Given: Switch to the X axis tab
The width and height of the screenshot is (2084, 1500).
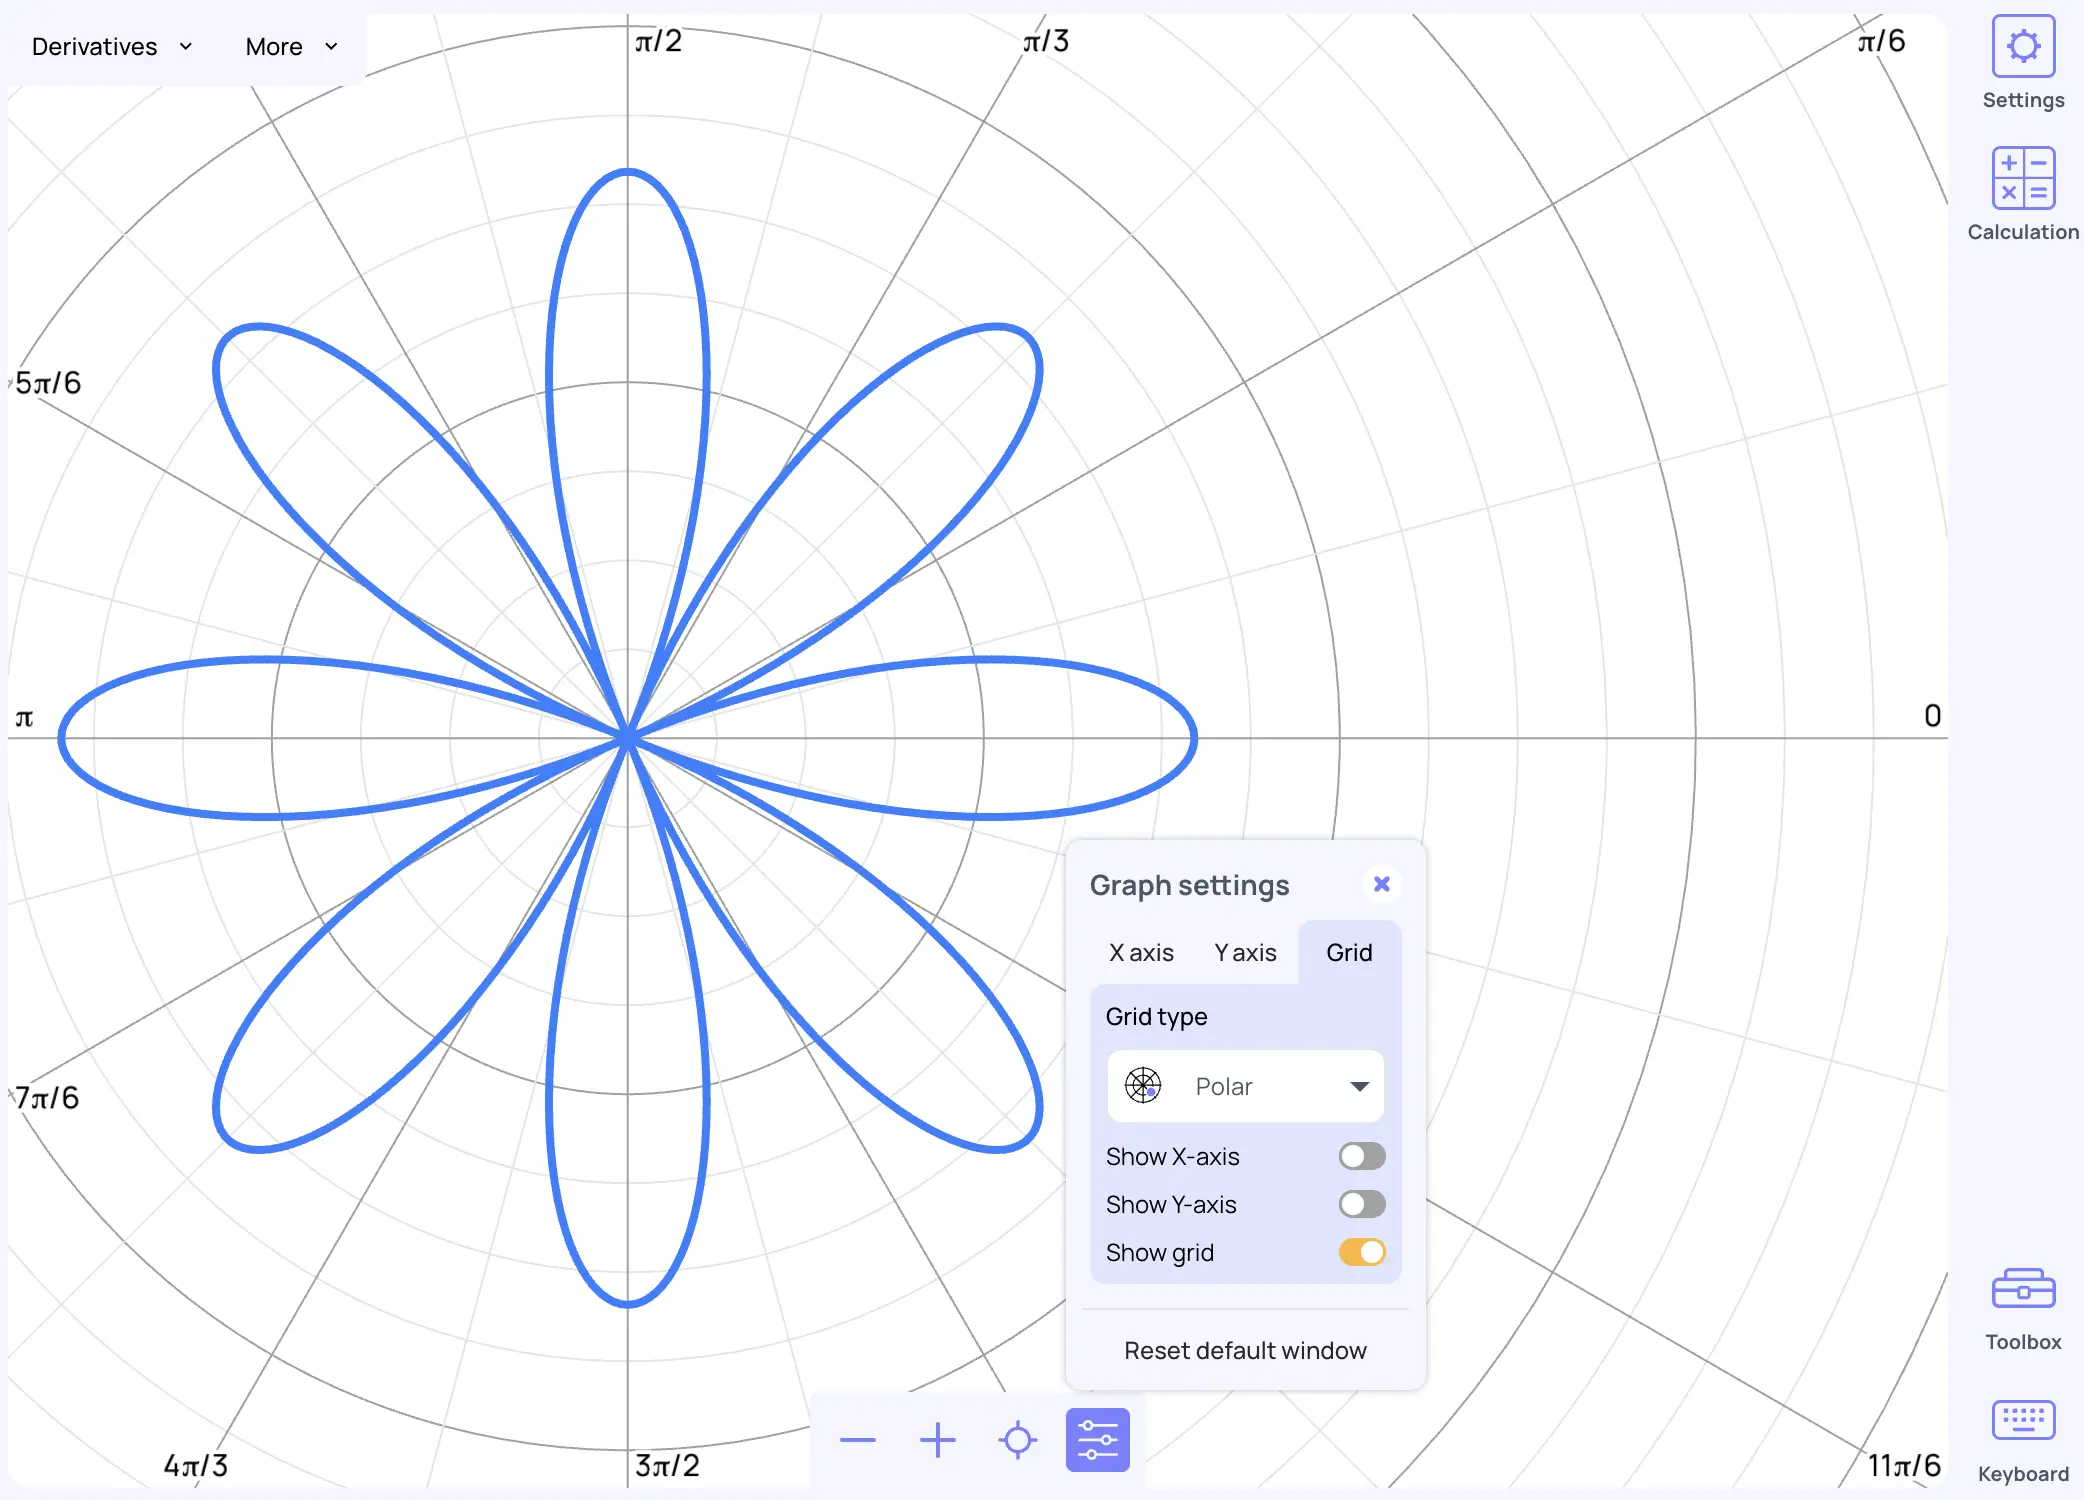Looking at the screenshot, I should click(1142, 953).
